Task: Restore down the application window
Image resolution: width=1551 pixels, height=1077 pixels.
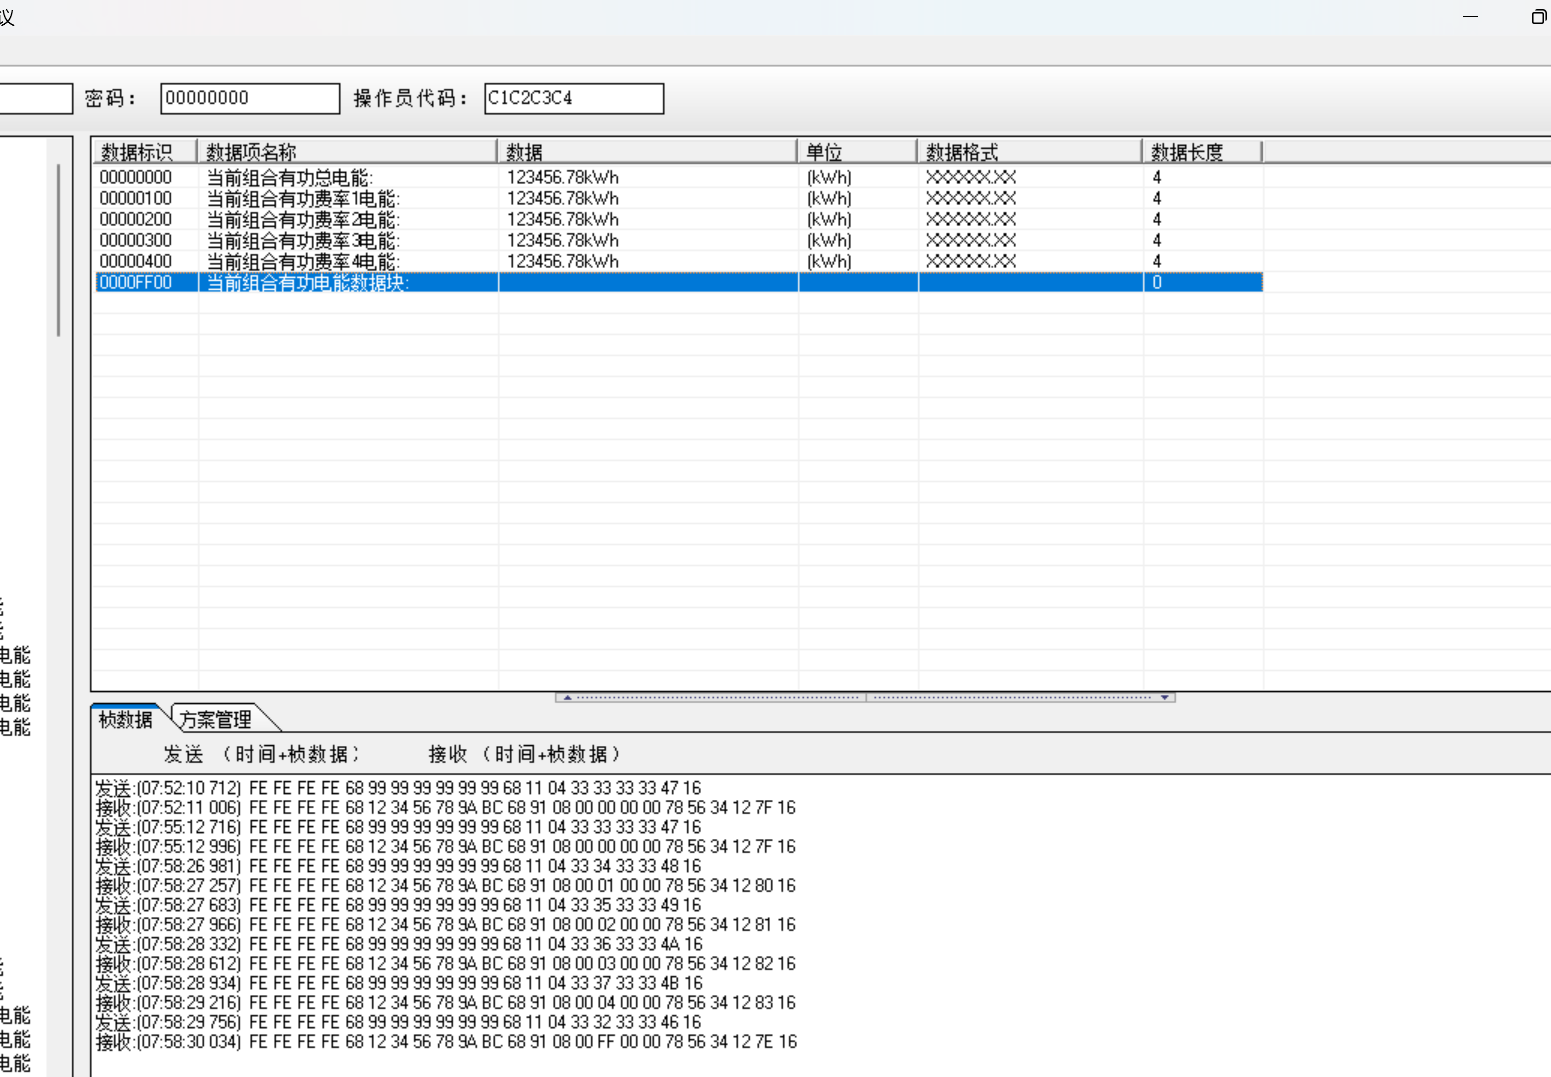Action: point(1538,17)
